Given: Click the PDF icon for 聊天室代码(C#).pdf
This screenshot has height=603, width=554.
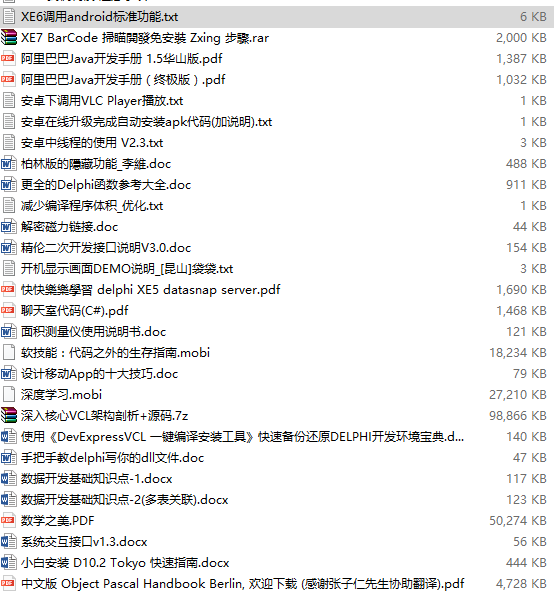Looking at the screenshot, I should tap(8, 310).
